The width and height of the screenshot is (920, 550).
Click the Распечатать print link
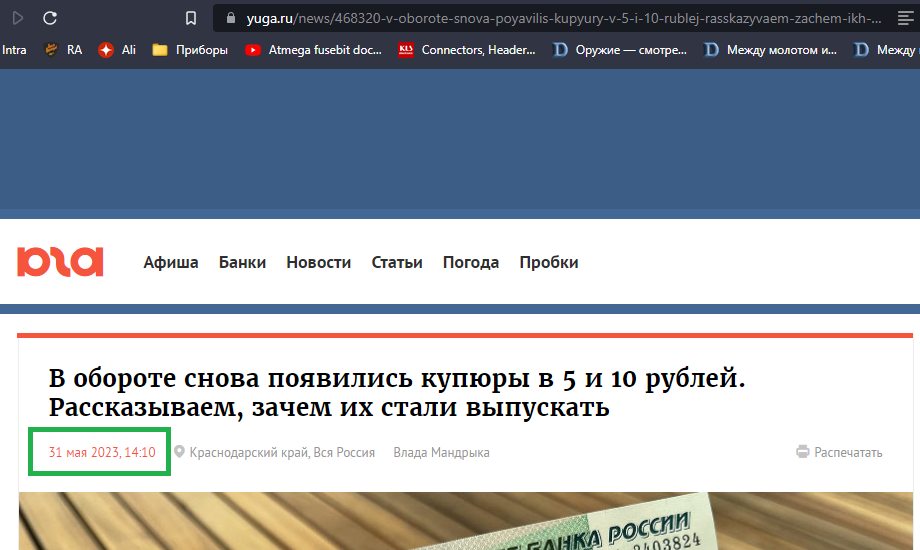(x=848, y=453)
